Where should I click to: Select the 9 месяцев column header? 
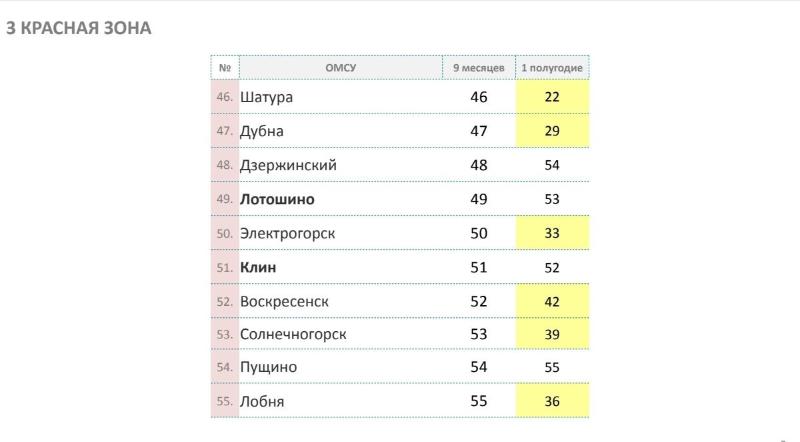tap(479, 67)
